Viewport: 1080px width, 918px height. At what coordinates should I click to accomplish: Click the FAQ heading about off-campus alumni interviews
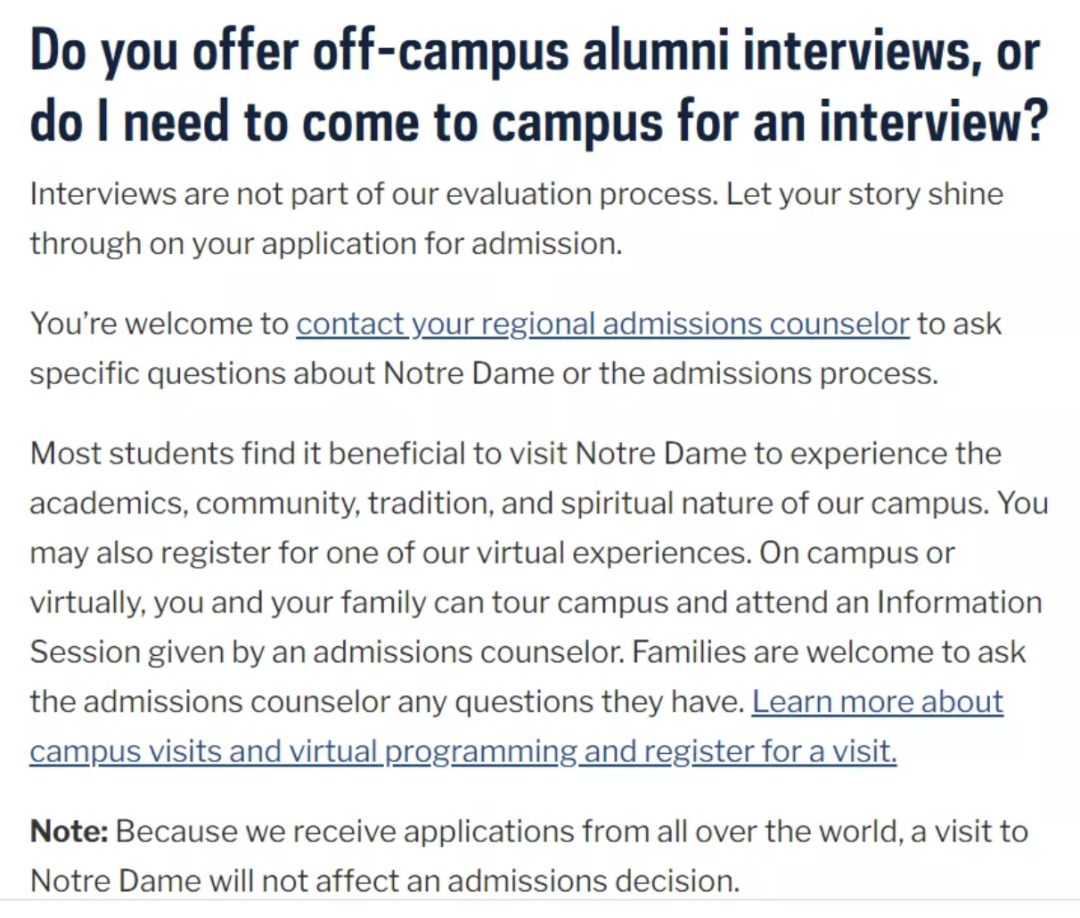pos(537,86)
